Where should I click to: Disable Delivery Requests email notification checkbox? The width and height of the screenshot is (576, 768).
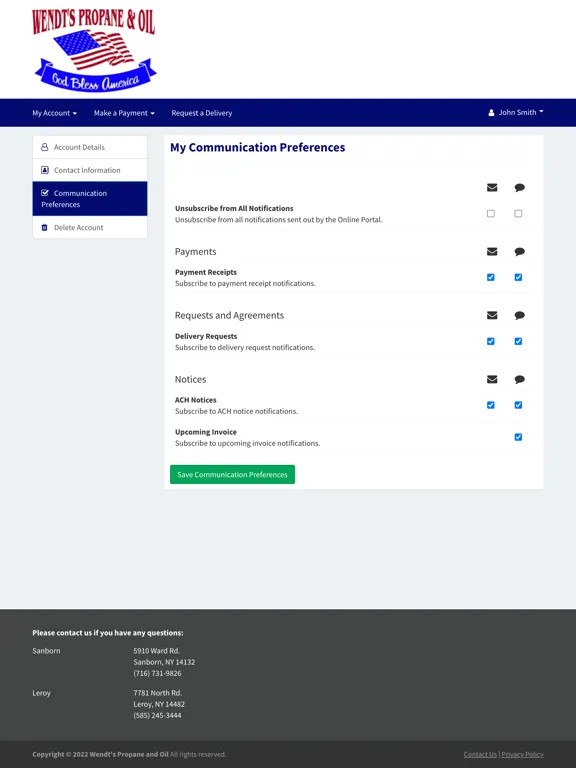[x=491, y=341]
